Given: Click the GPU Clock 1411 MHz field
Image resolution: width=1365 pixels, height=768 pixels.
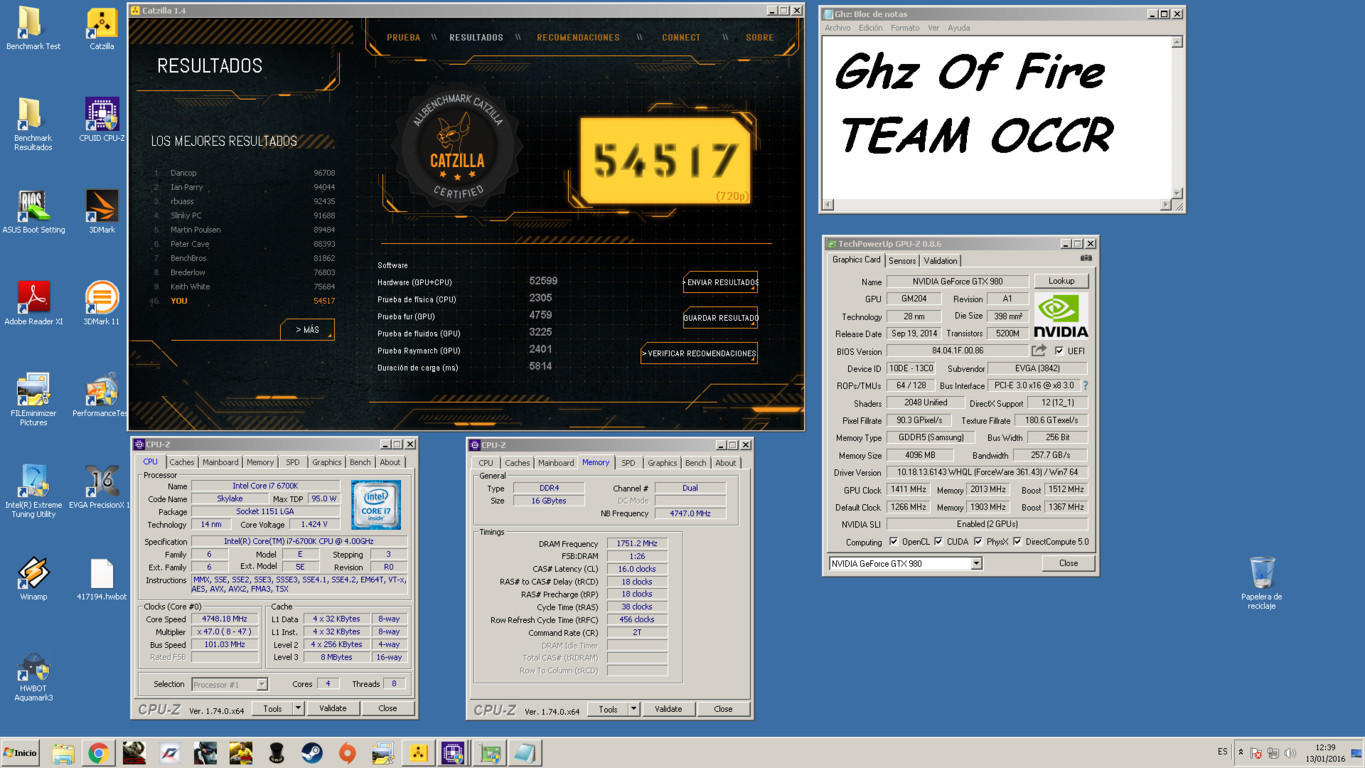Looking at the screenshot, I should [907, 490].
